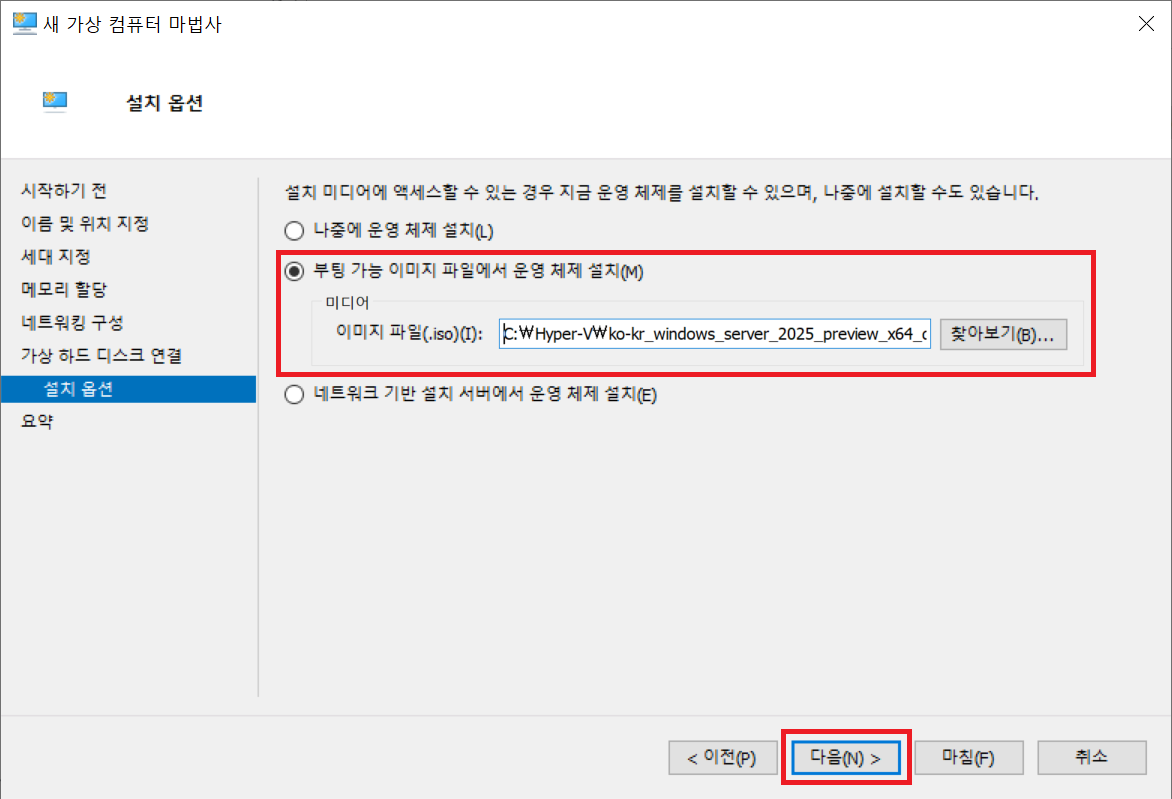Click the 이전 back button
1172x799 pixels.
[721, 758]
